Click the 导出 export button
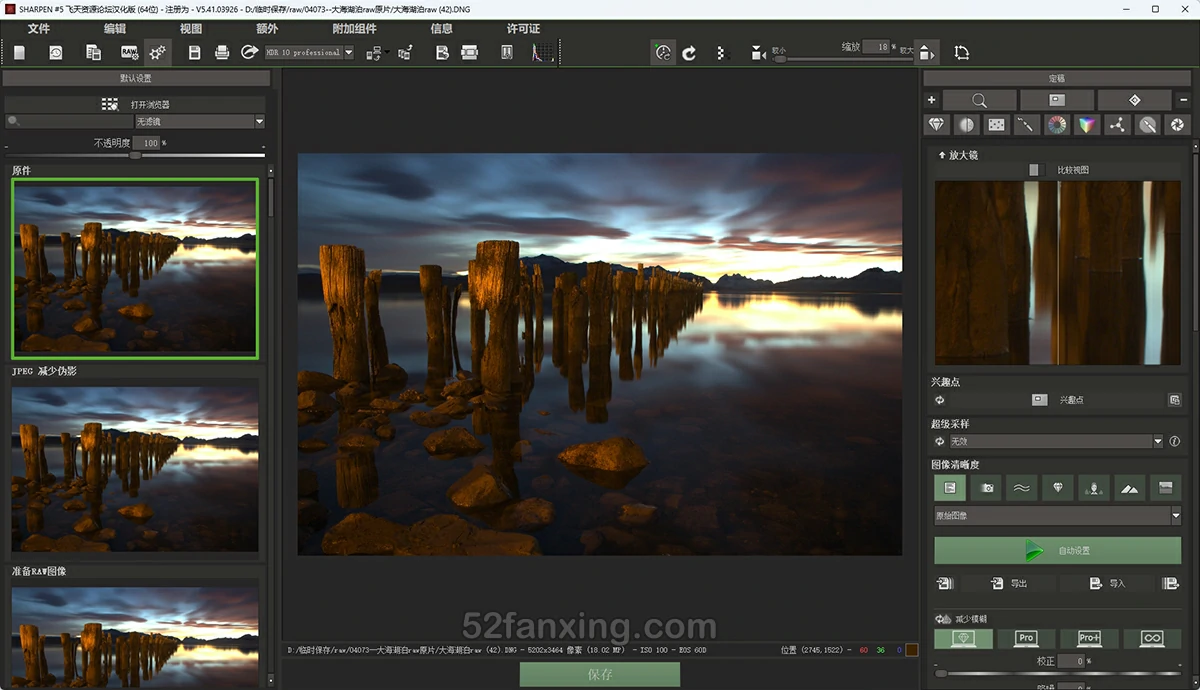 (1008, 584)
